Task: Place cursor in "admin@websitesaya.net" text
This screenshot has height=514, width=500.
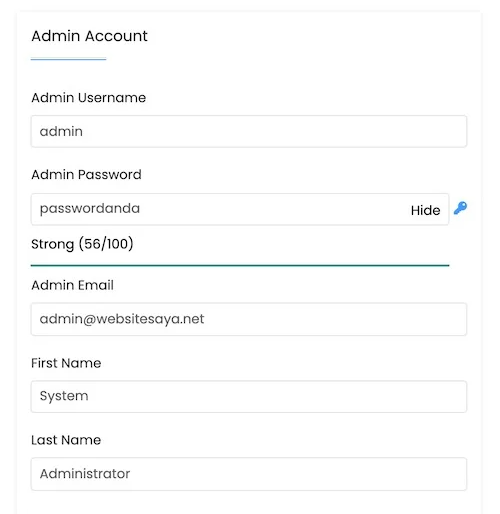Action: tap(122, 319)
